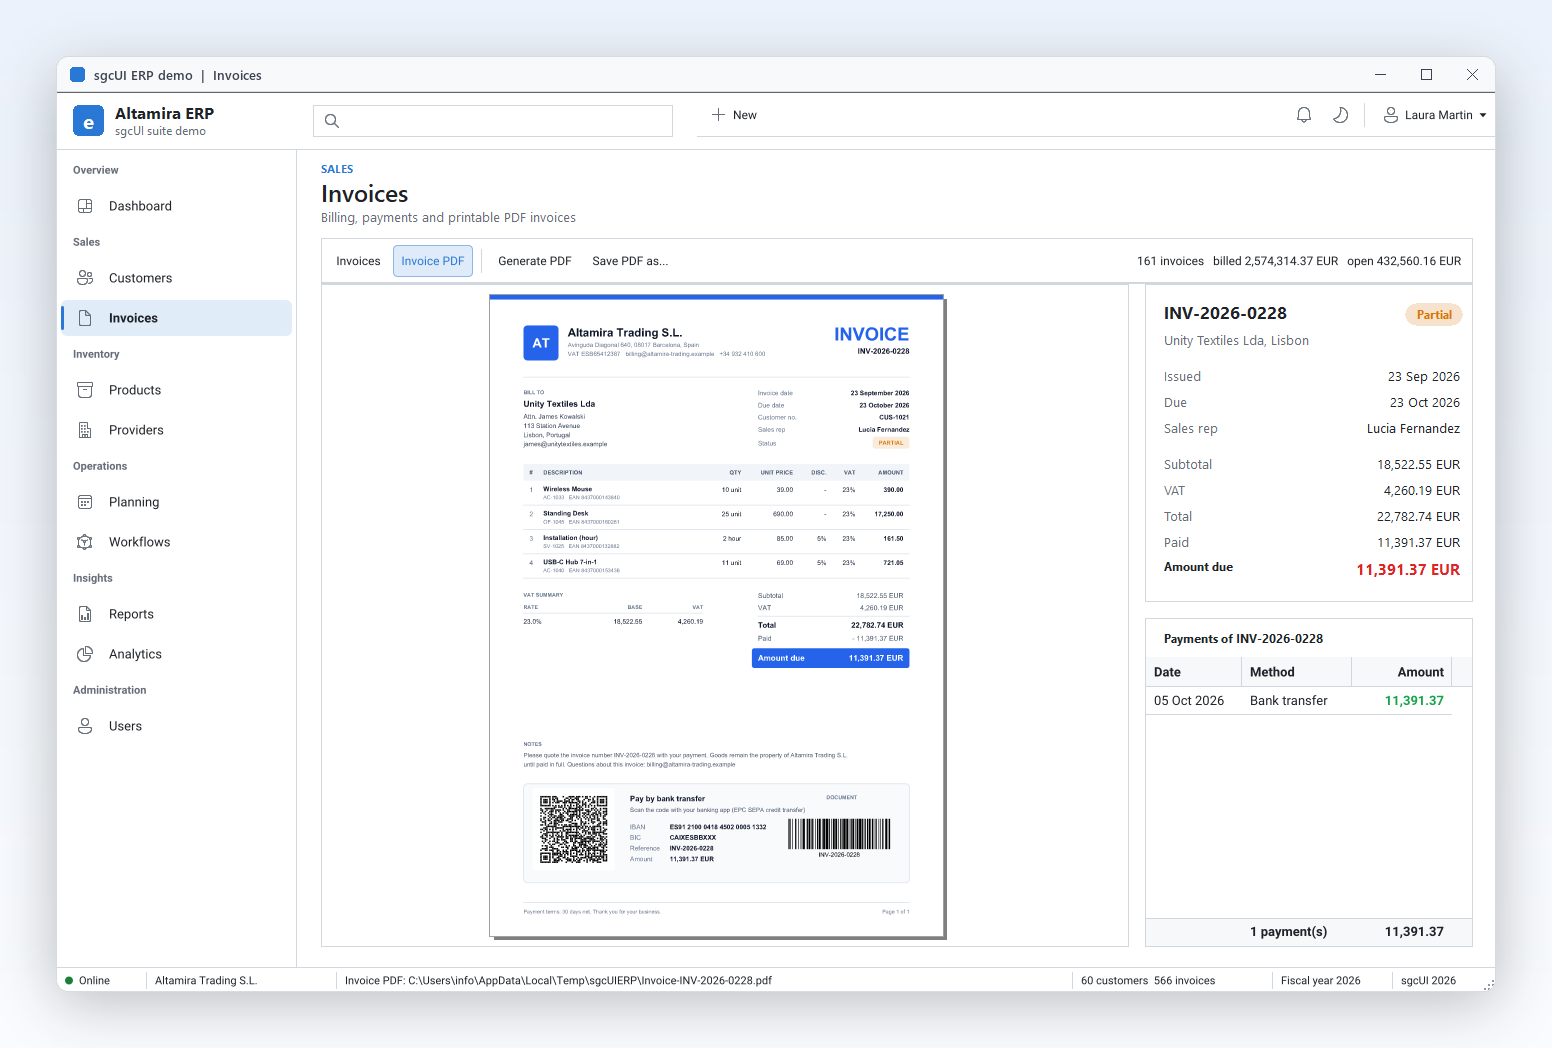Click the Analytics pie icon
Screen dimensions: 1552x1048
coord(85,654)
